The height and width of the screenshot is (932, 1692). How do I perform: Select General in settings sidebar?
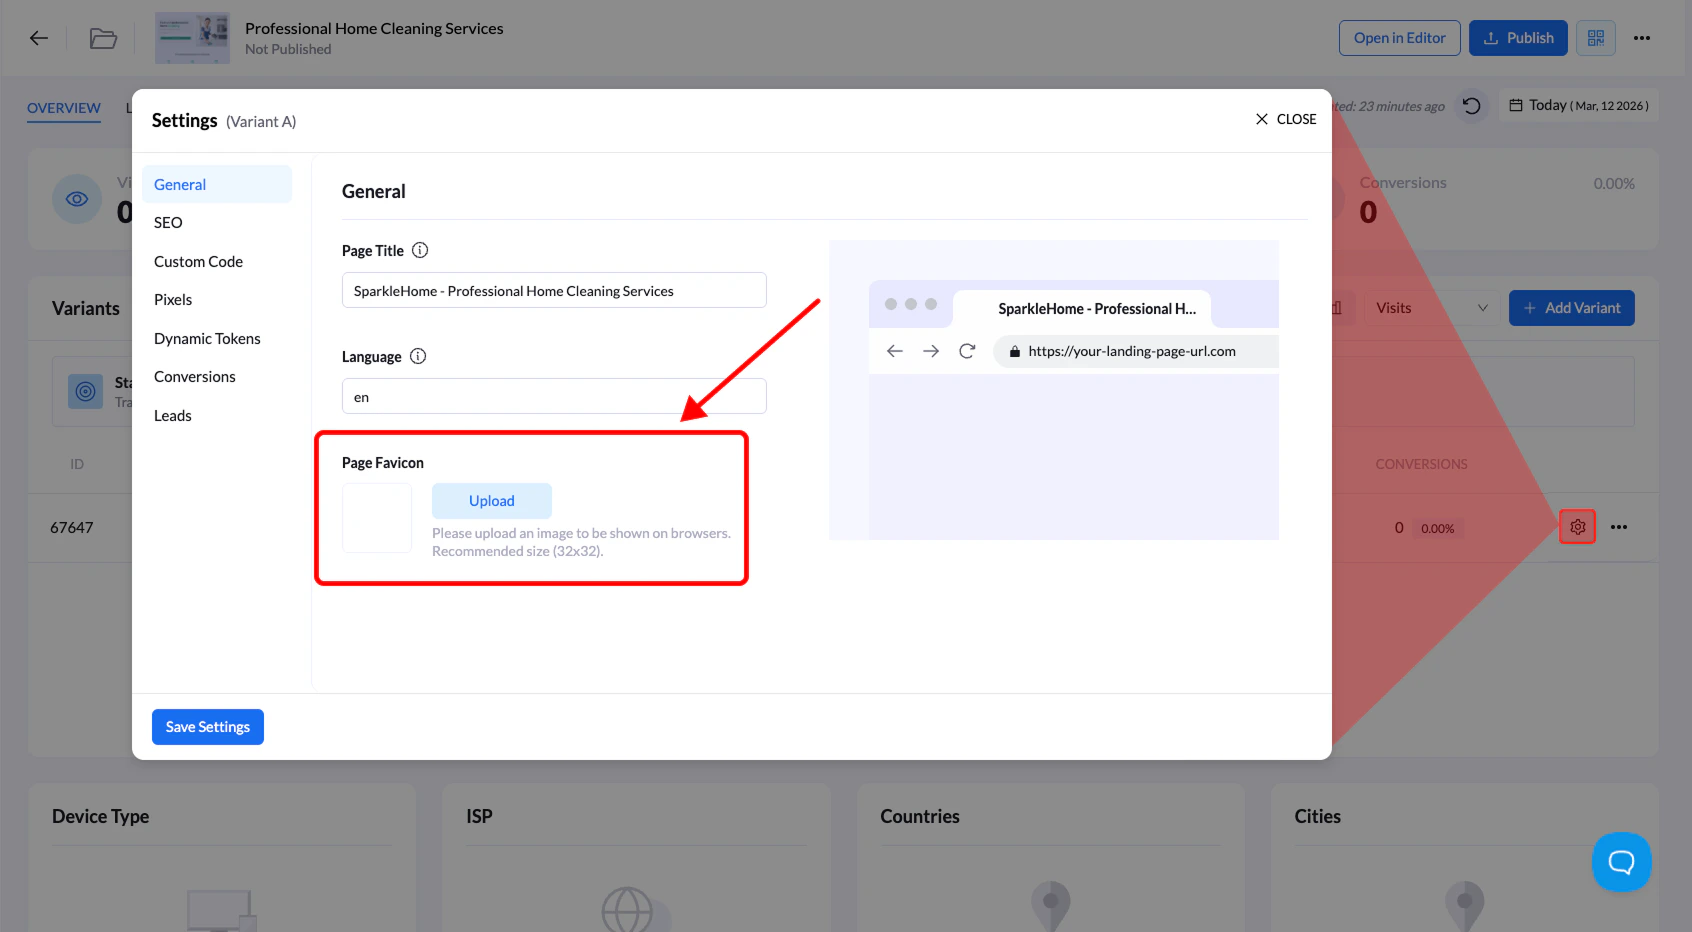coord(217,184)
